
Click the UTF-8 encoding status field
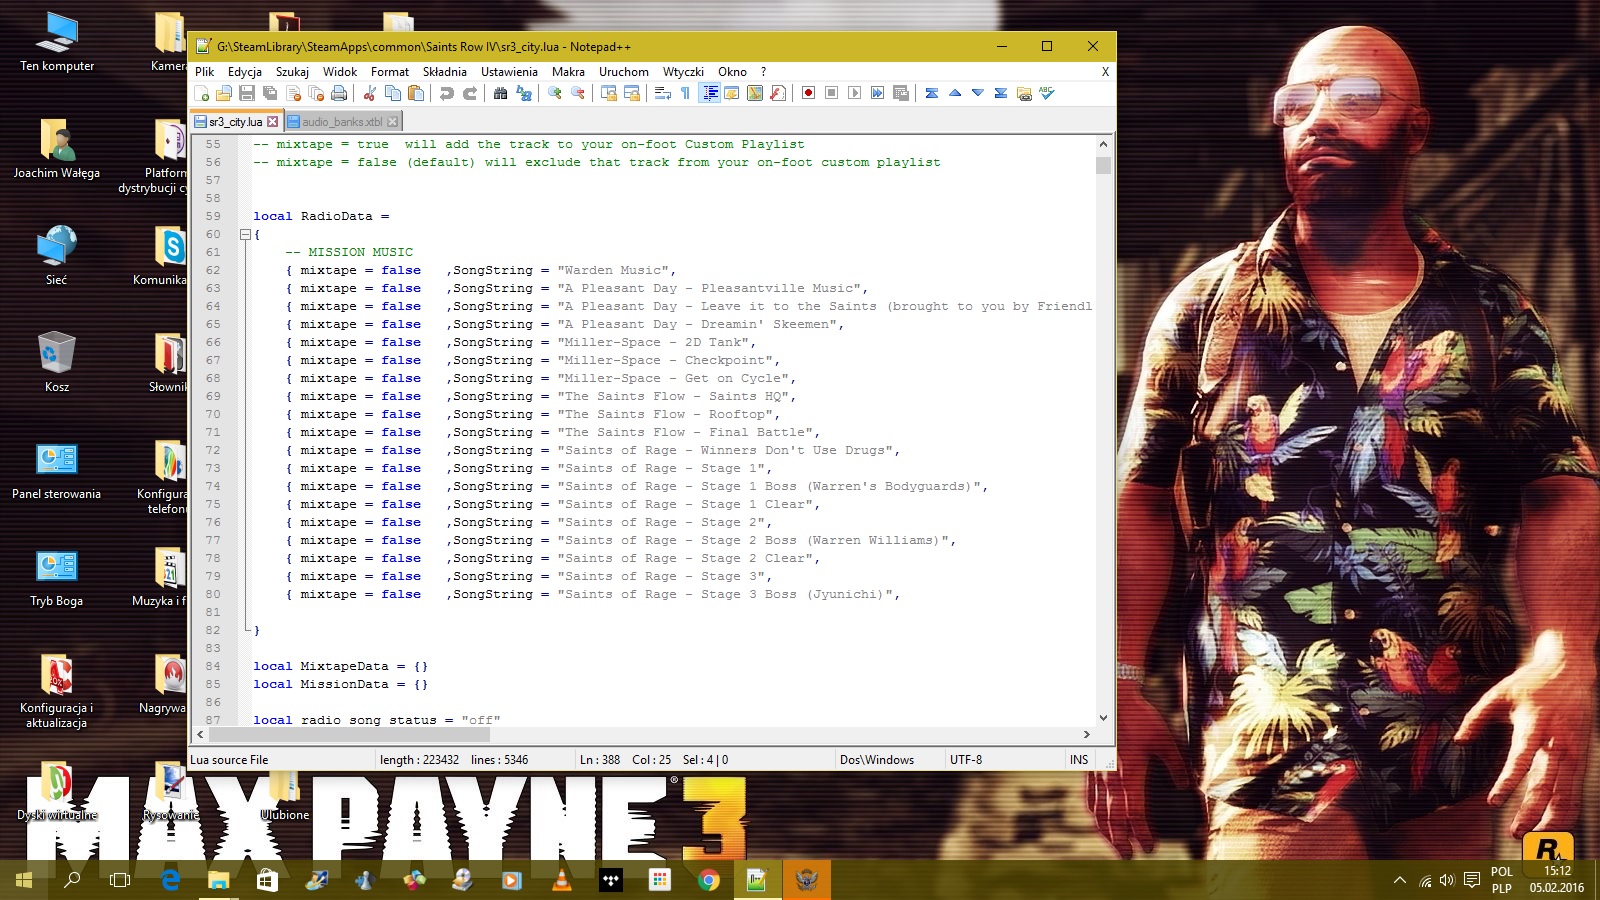(966, 760)
